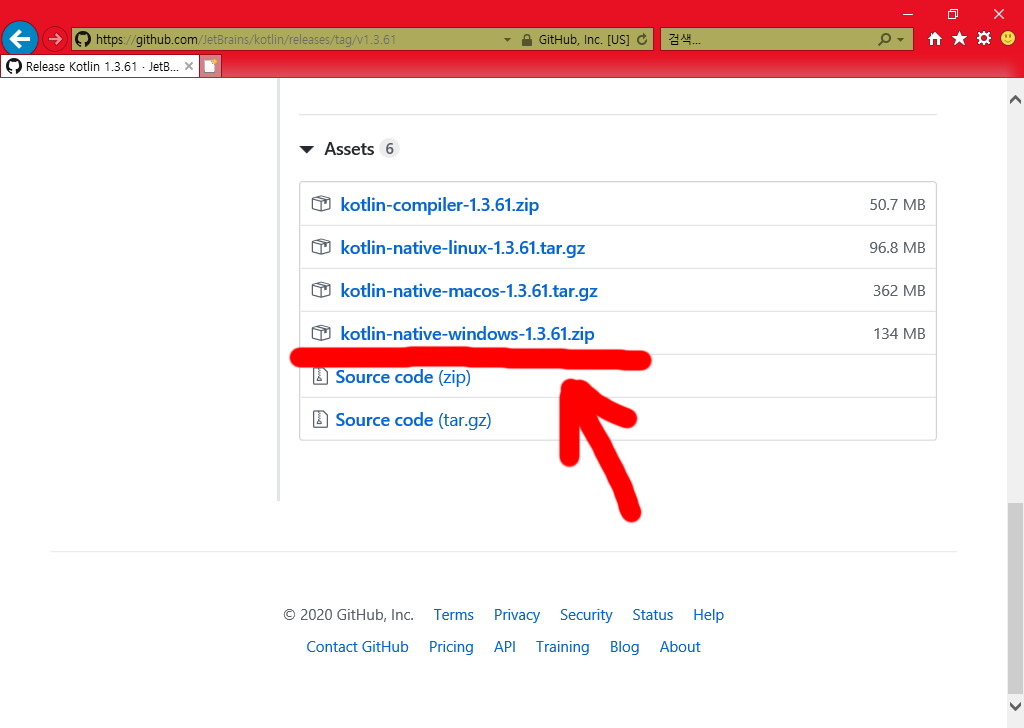Open a new tab button

(x=210, y=66)
